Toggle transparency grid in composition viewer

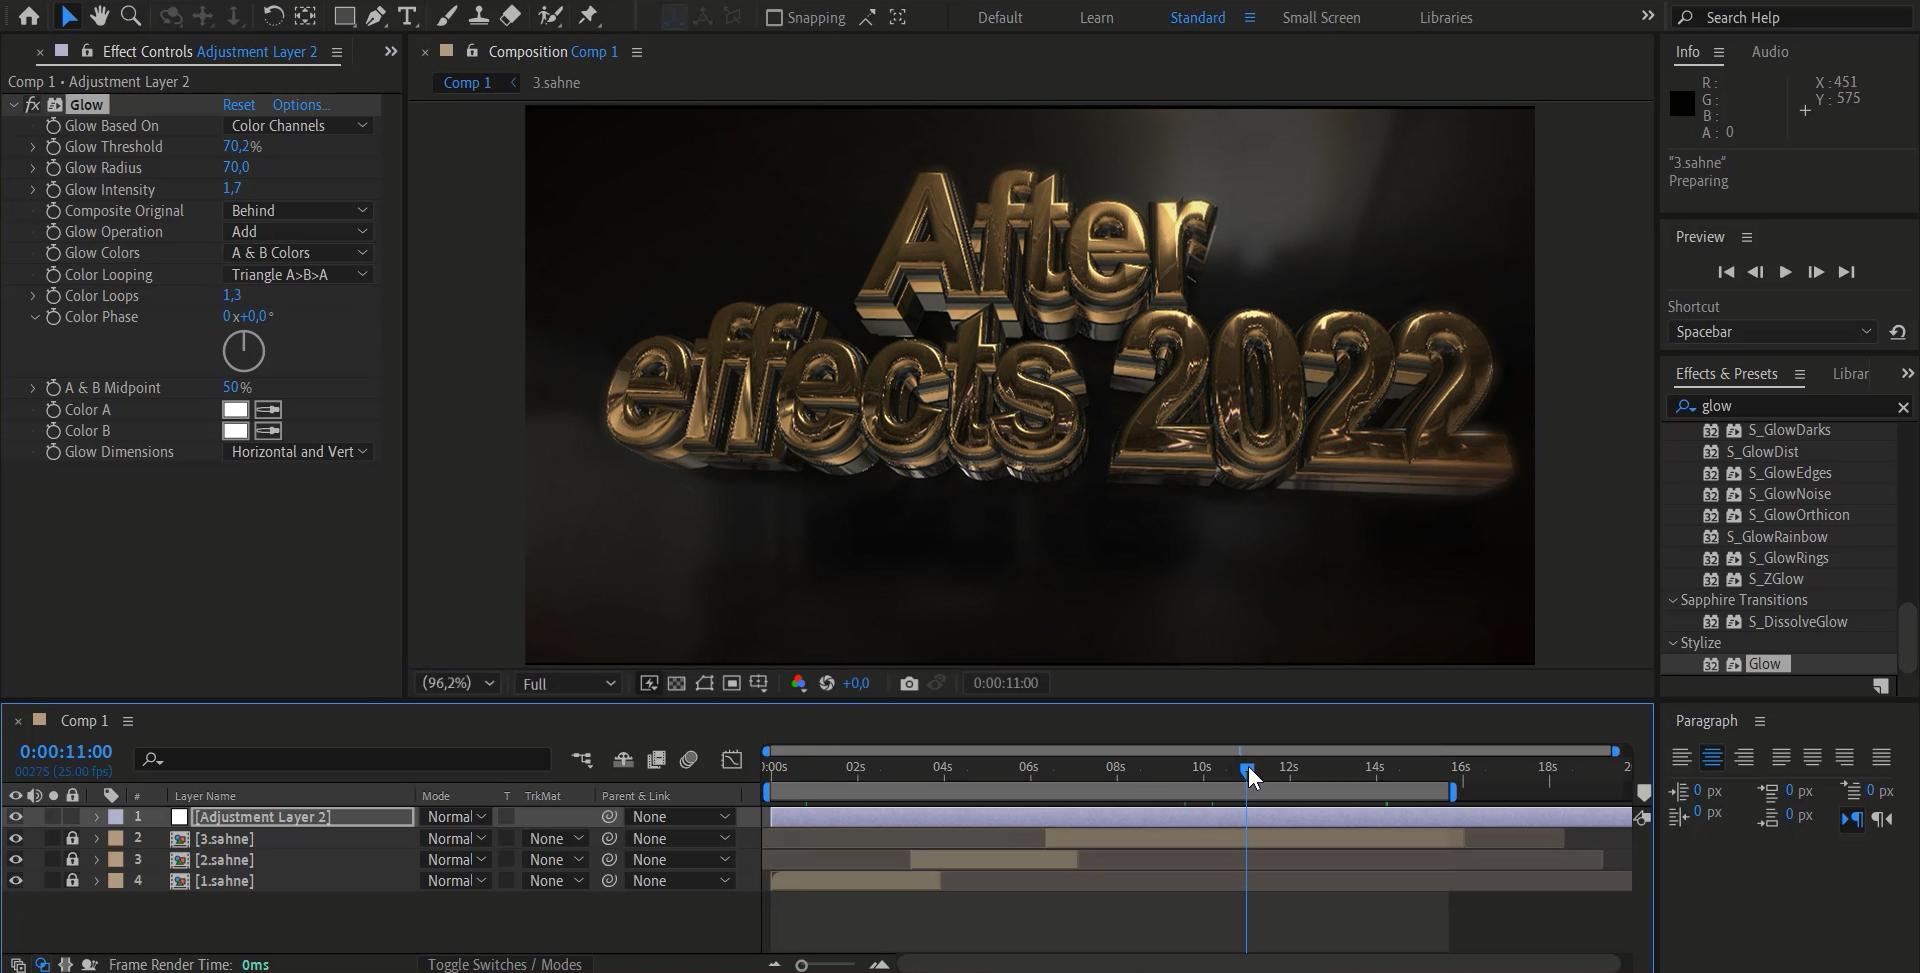(x=677, y=683)
